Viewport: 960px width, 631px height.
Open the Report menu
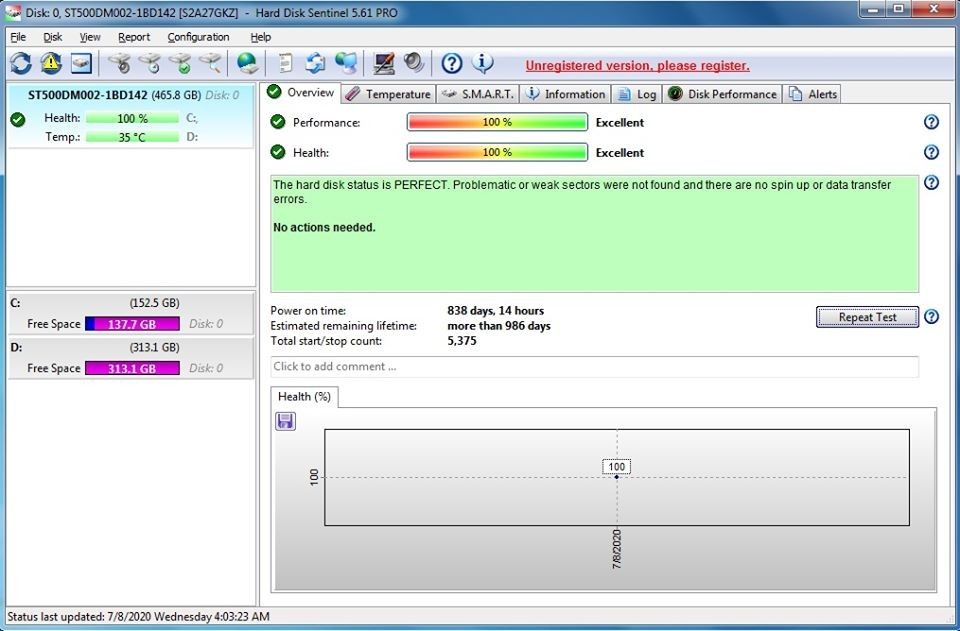pos(134,37)
